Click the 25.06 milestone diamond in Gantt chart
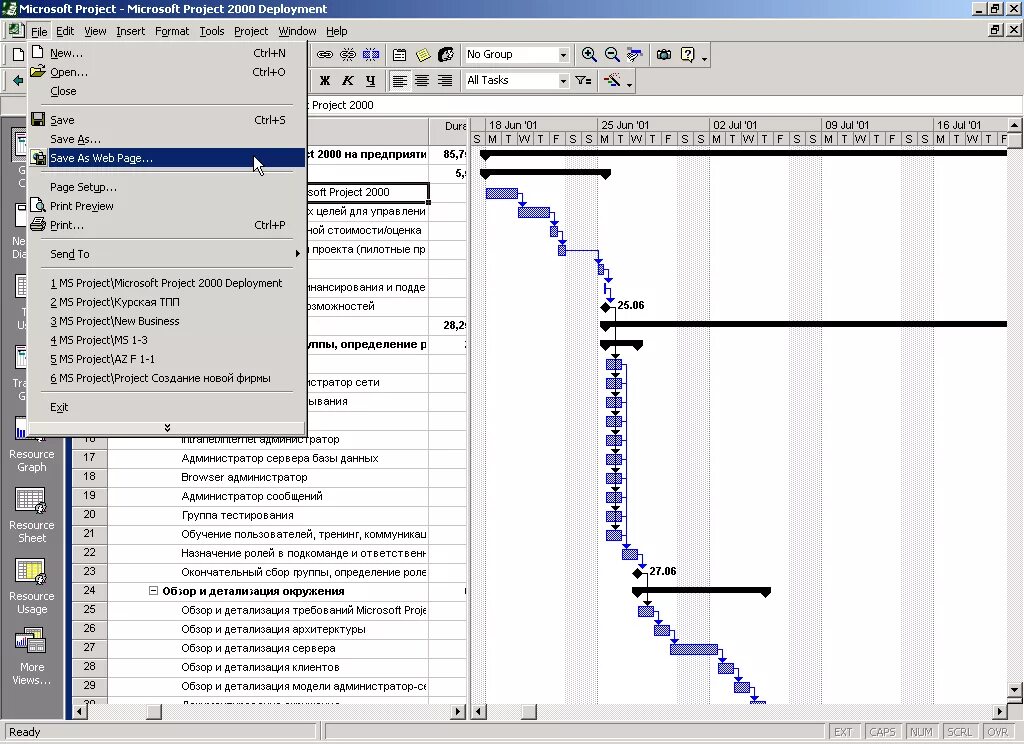This screenshot has height=744, width=1024. [x=605, y=306]
